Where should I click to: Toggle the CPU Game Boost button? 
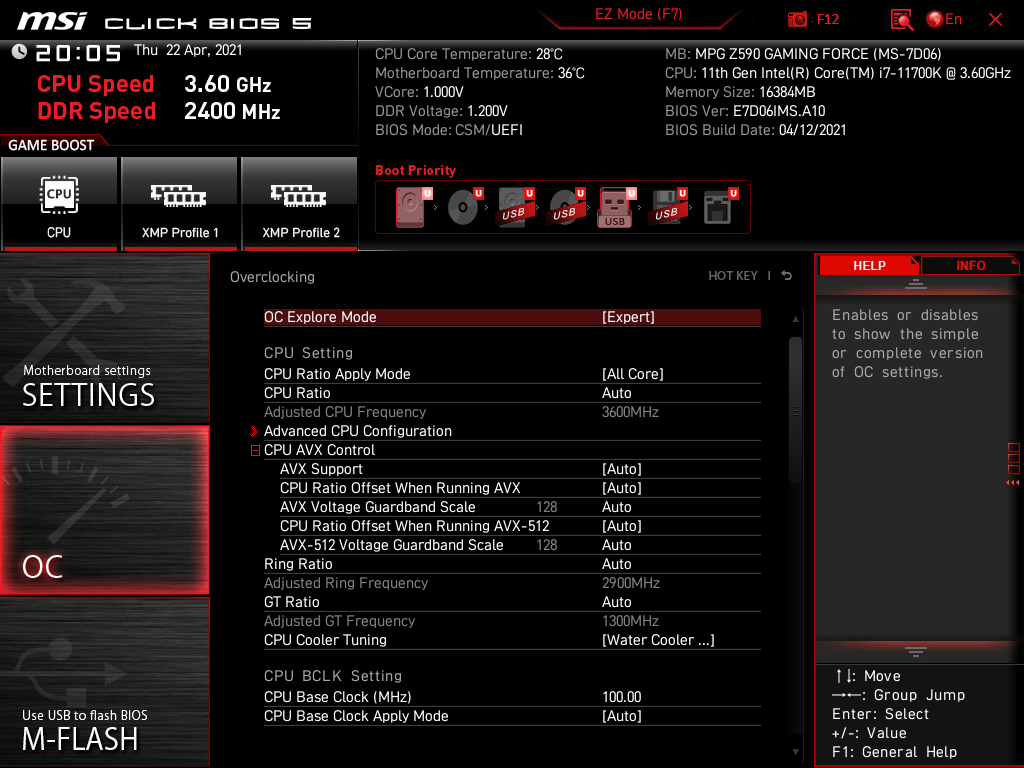pyautogui.click(x=59, y=204)
